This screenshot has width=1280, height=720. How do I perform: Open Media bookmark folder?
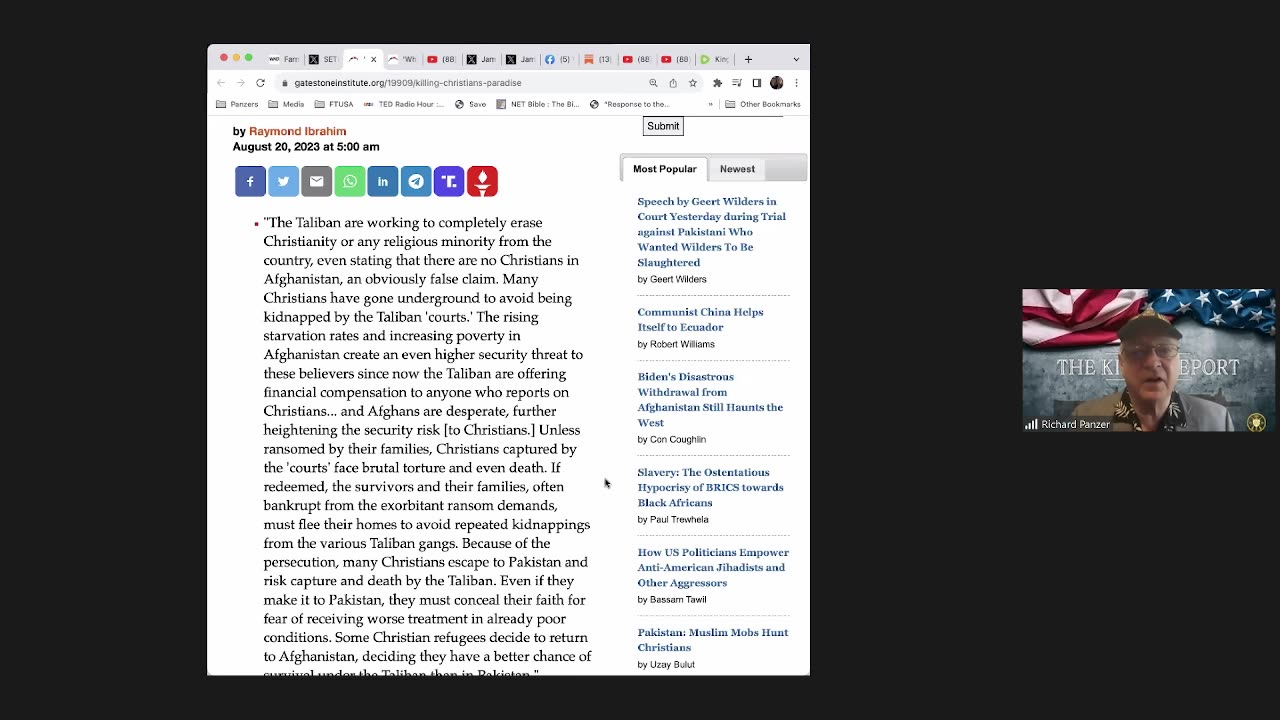[x=286, y=104]
